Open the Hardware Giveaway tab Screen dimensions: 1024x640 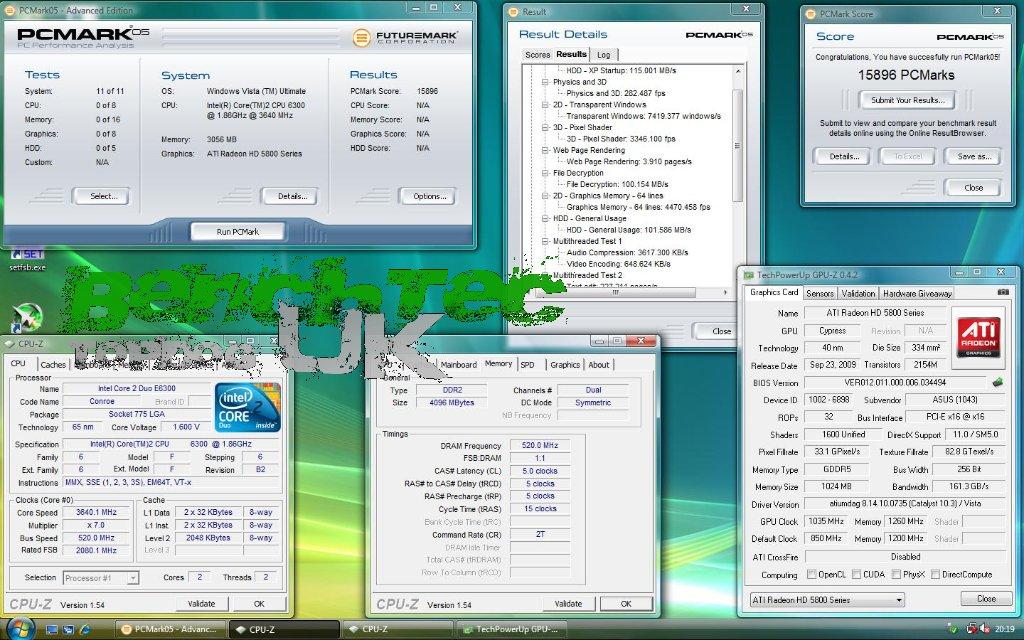[917, 294]
